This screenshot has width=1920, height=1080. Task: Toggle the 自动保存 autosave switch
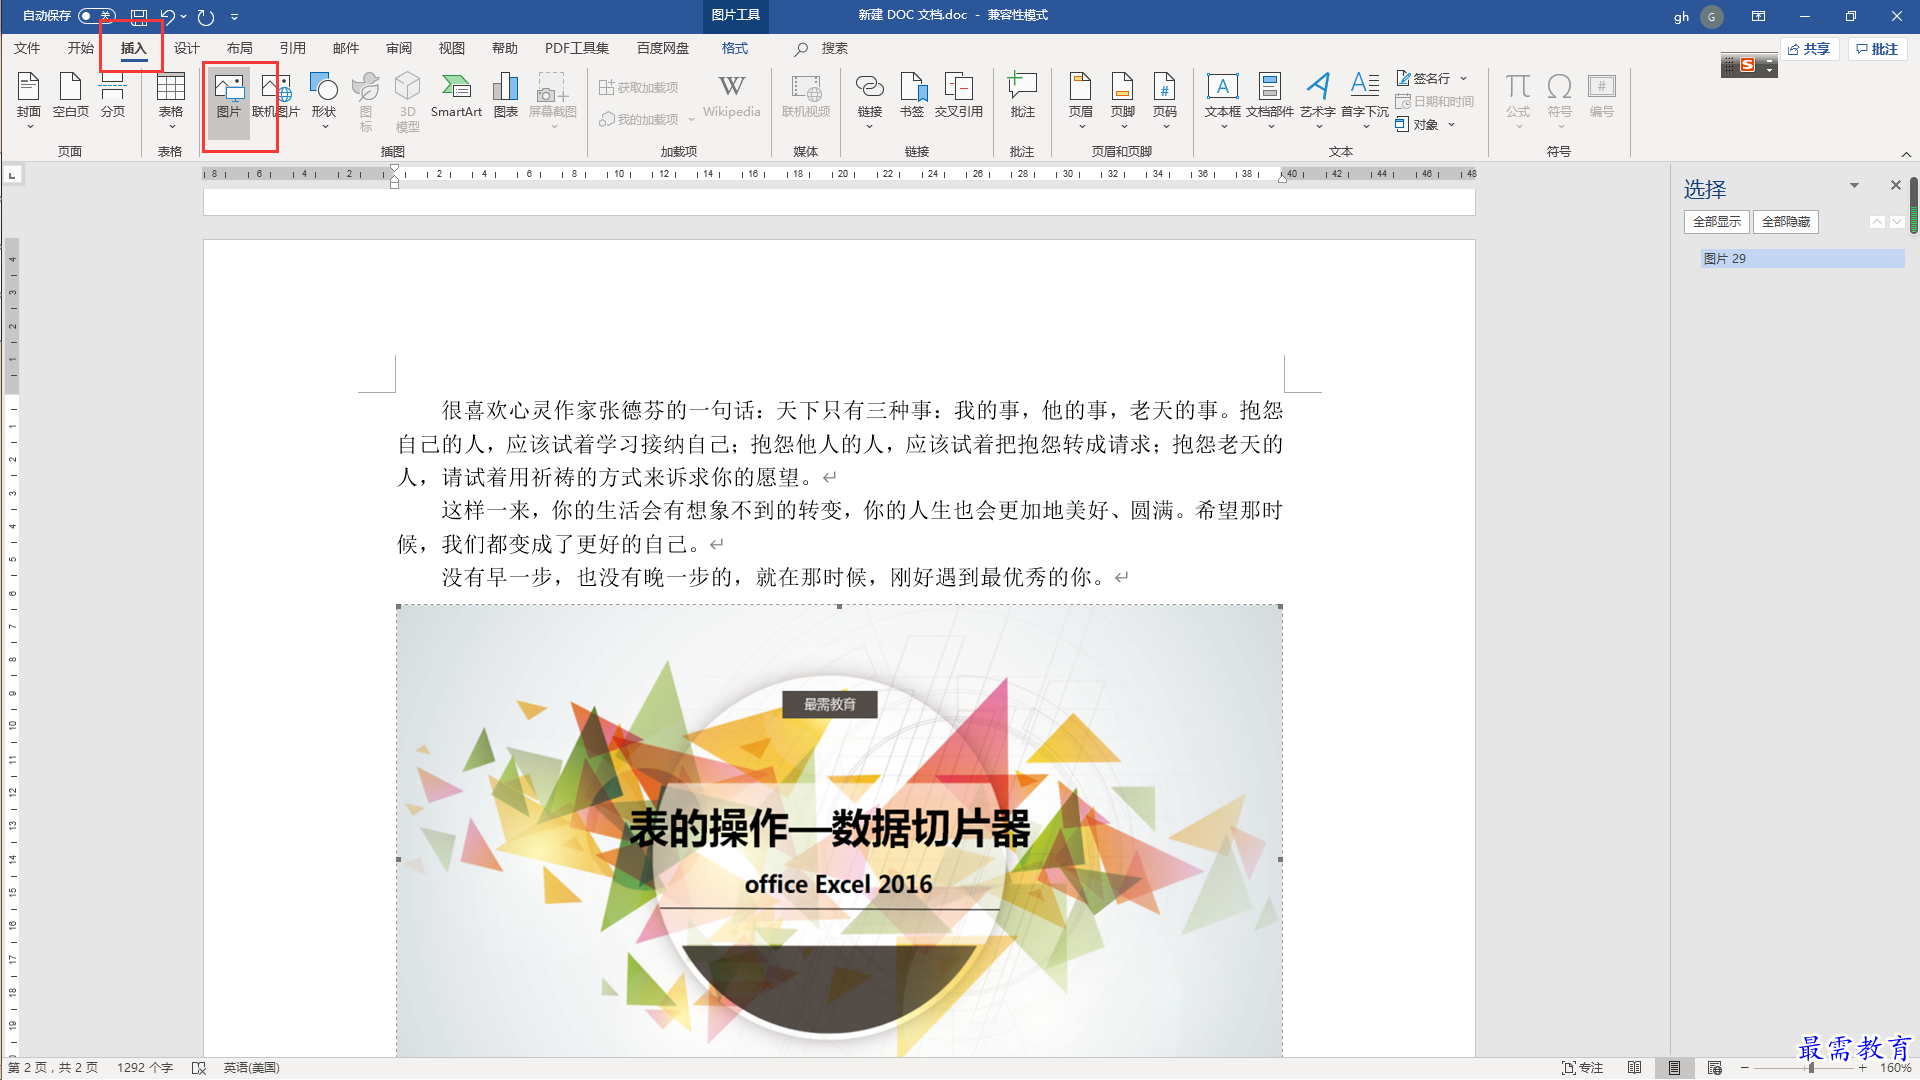point(96,16)
